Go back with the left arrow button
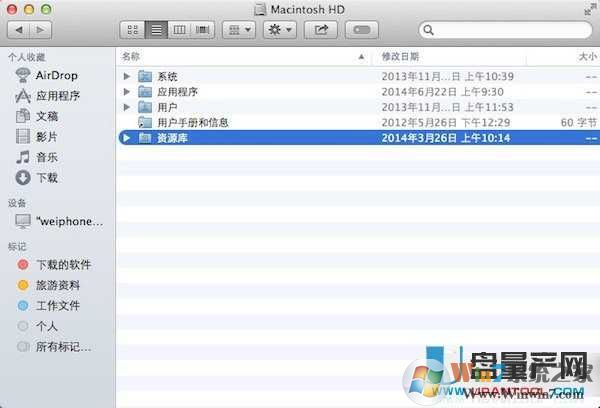This screenshot has width=600, height=408. (18, 30)
